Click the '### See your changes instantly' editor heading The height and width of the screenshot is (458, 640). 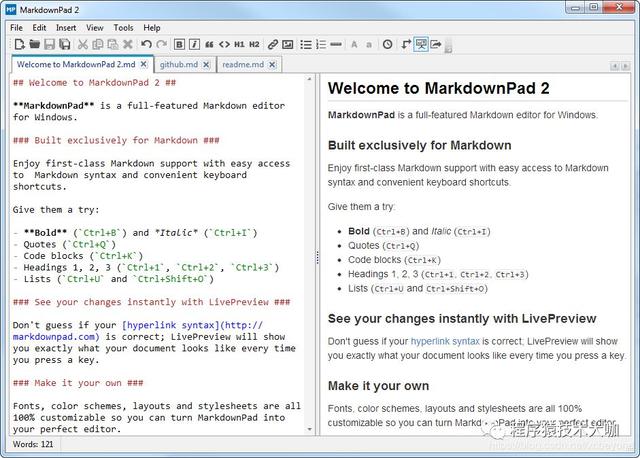151,302
